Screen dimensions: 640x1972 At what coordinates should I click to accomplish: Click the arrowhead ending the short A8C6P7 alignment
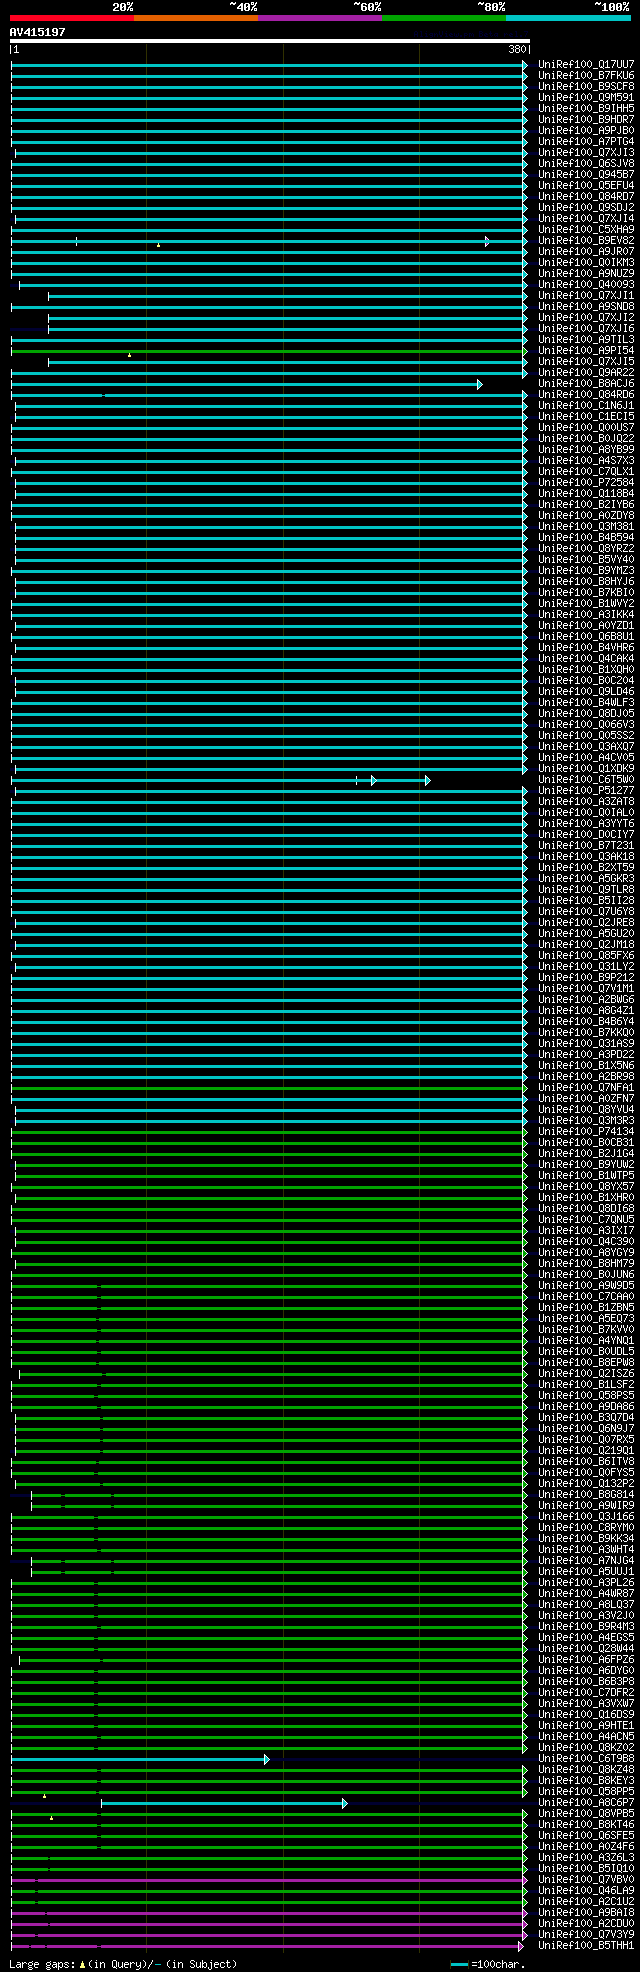(x=344, y=1803)
